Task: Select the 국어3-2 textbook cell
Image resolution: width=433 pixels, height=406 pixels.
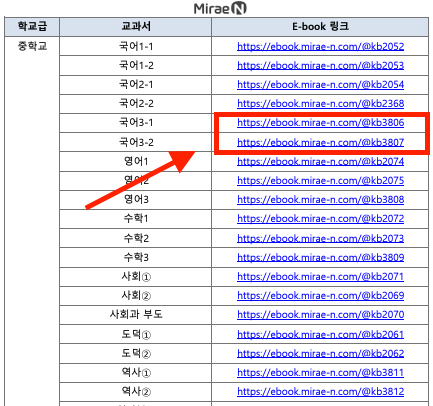Action: coord(136,142)
